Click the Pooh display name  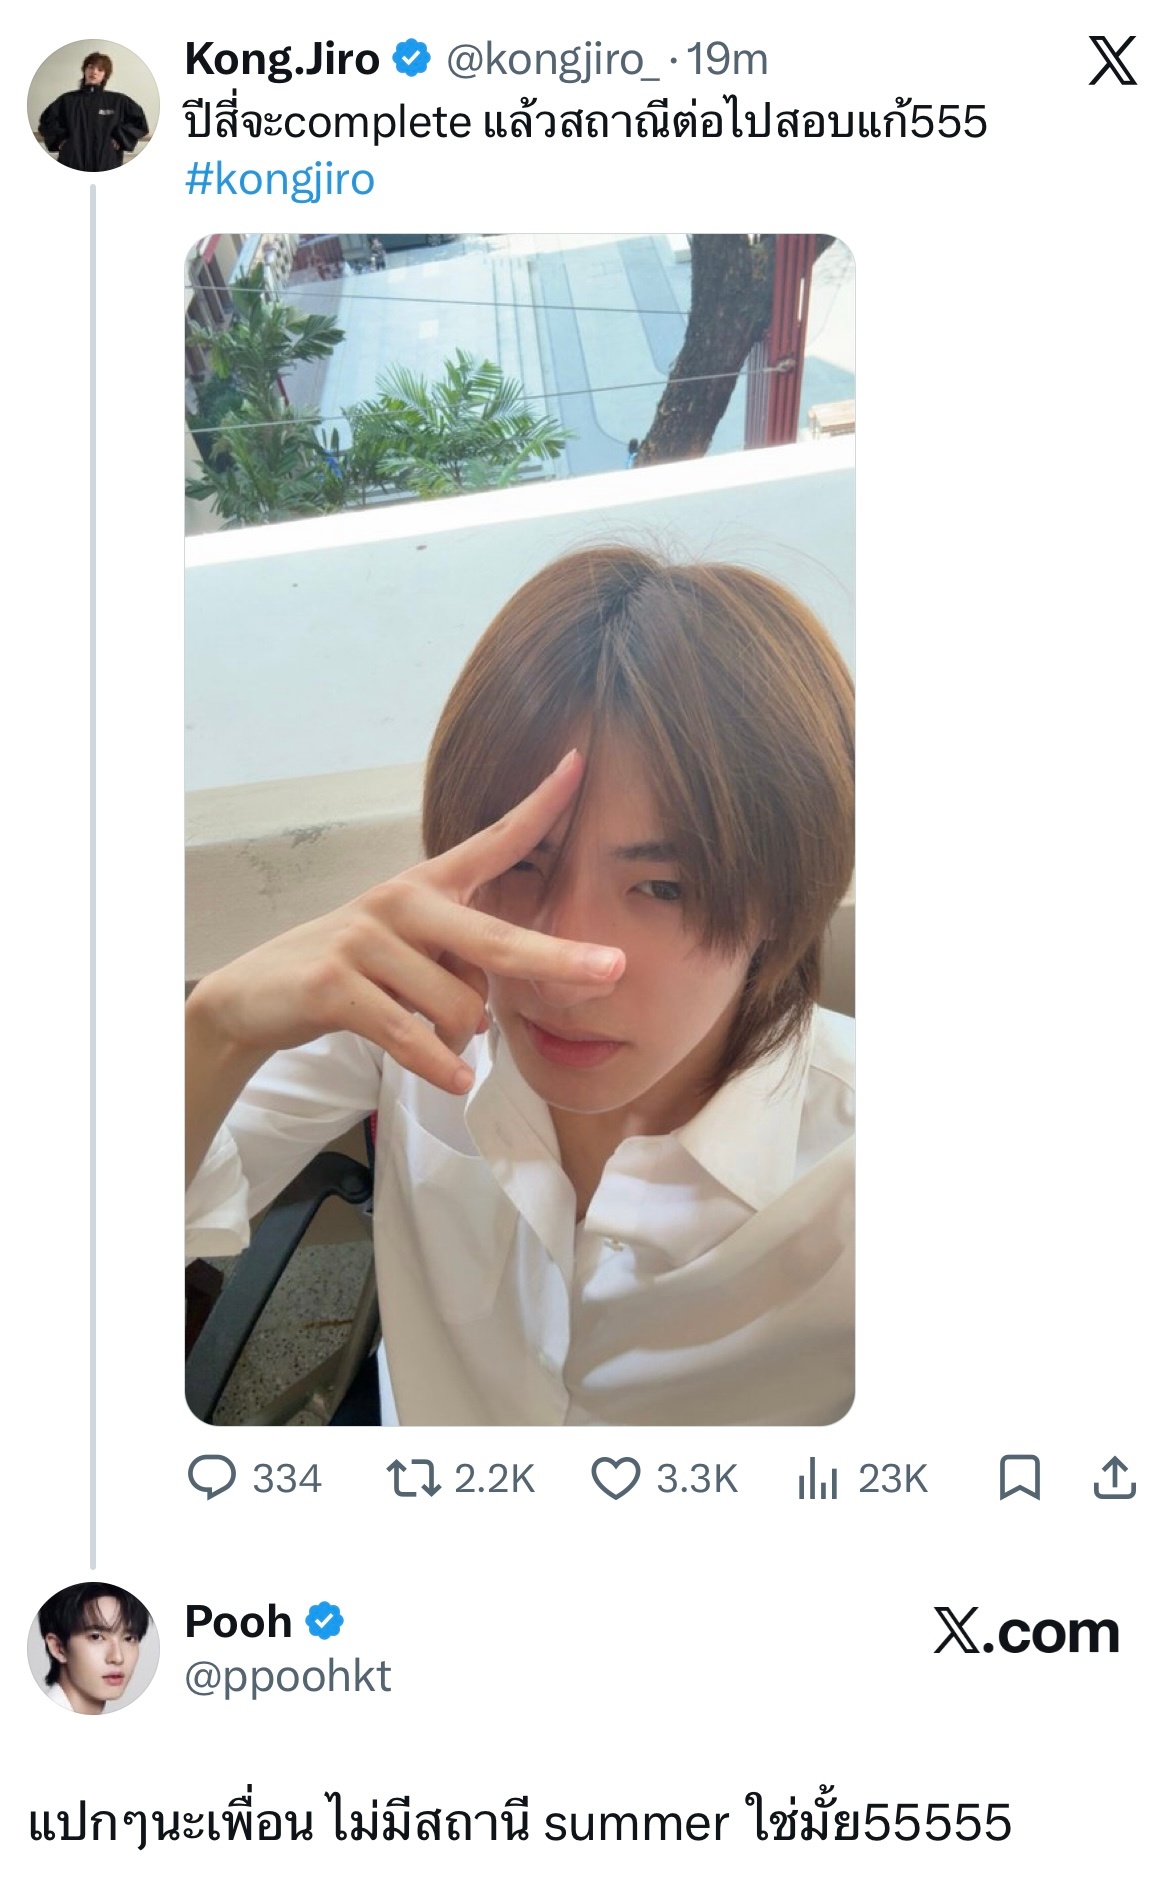pos(238,1621)
